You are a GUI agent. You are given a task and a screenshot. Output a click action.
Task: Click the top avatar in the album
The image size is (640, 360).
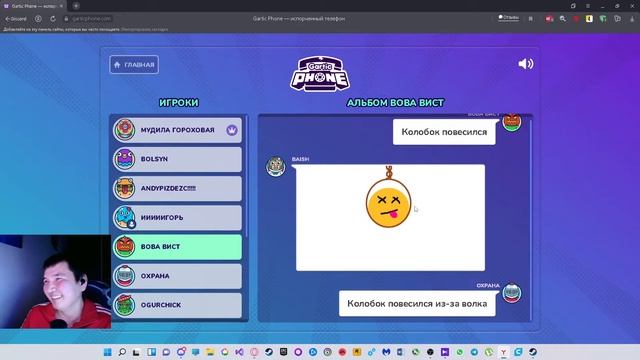point(511,122)
